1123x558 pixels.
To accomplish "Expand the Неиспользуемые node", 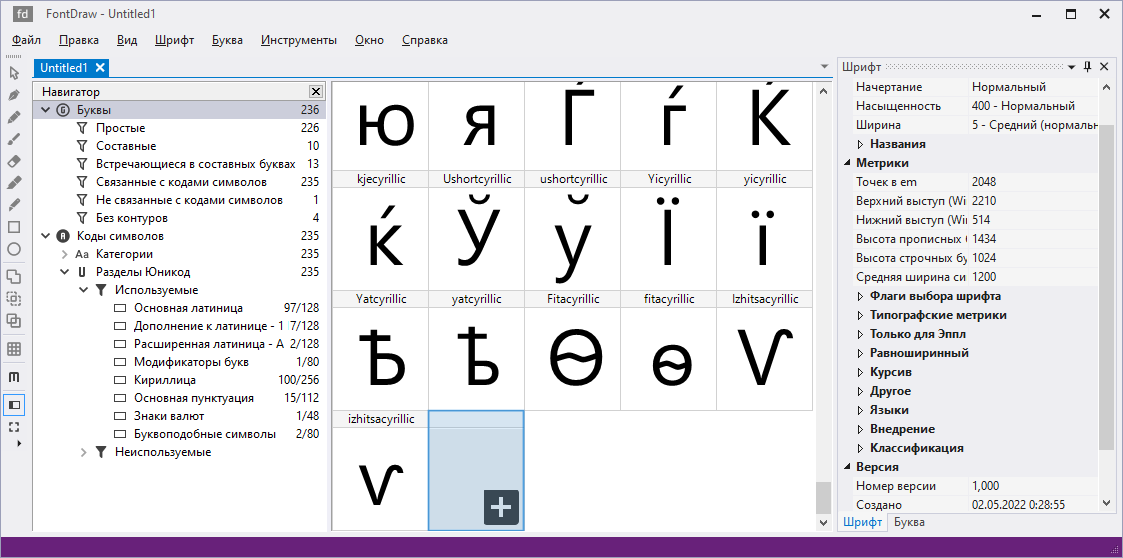I will [83, 452].
